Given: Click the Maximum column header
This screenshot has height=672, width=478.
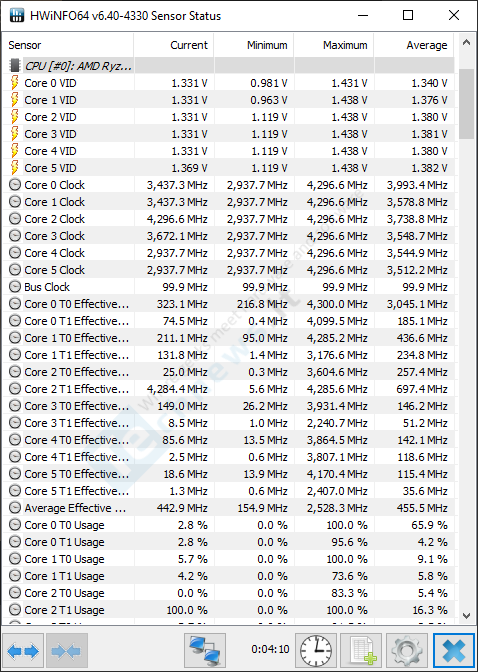Looking at the screenshot, I should coord(334,45).
